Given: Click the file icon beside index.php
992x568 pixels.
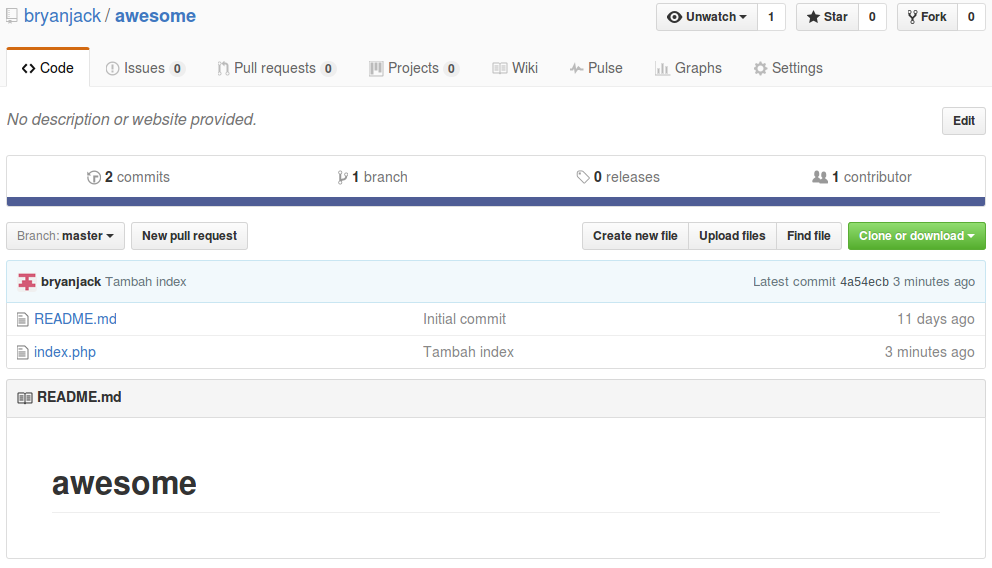Looking at the screenshot, I should point(23,352).
